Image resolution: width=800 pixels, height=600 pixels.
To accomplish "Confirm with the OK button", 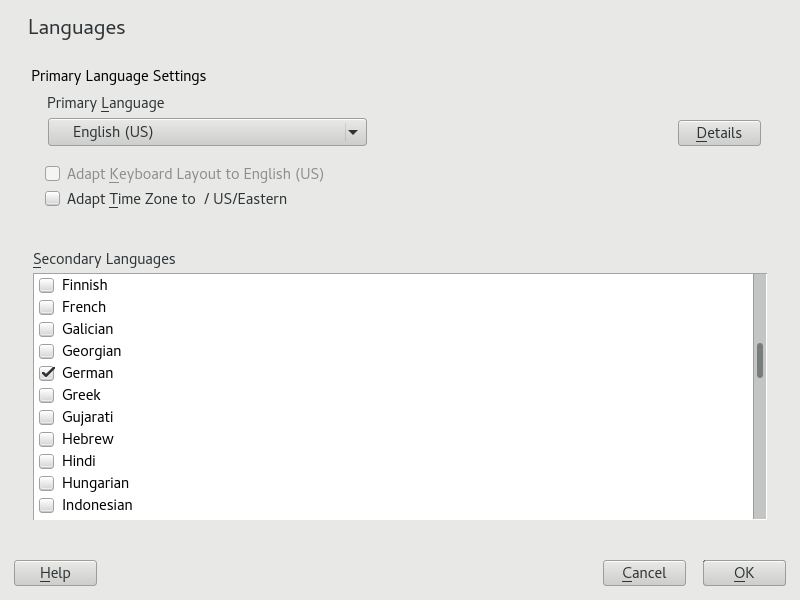I will pyautogui.click(x=743, y=573).
